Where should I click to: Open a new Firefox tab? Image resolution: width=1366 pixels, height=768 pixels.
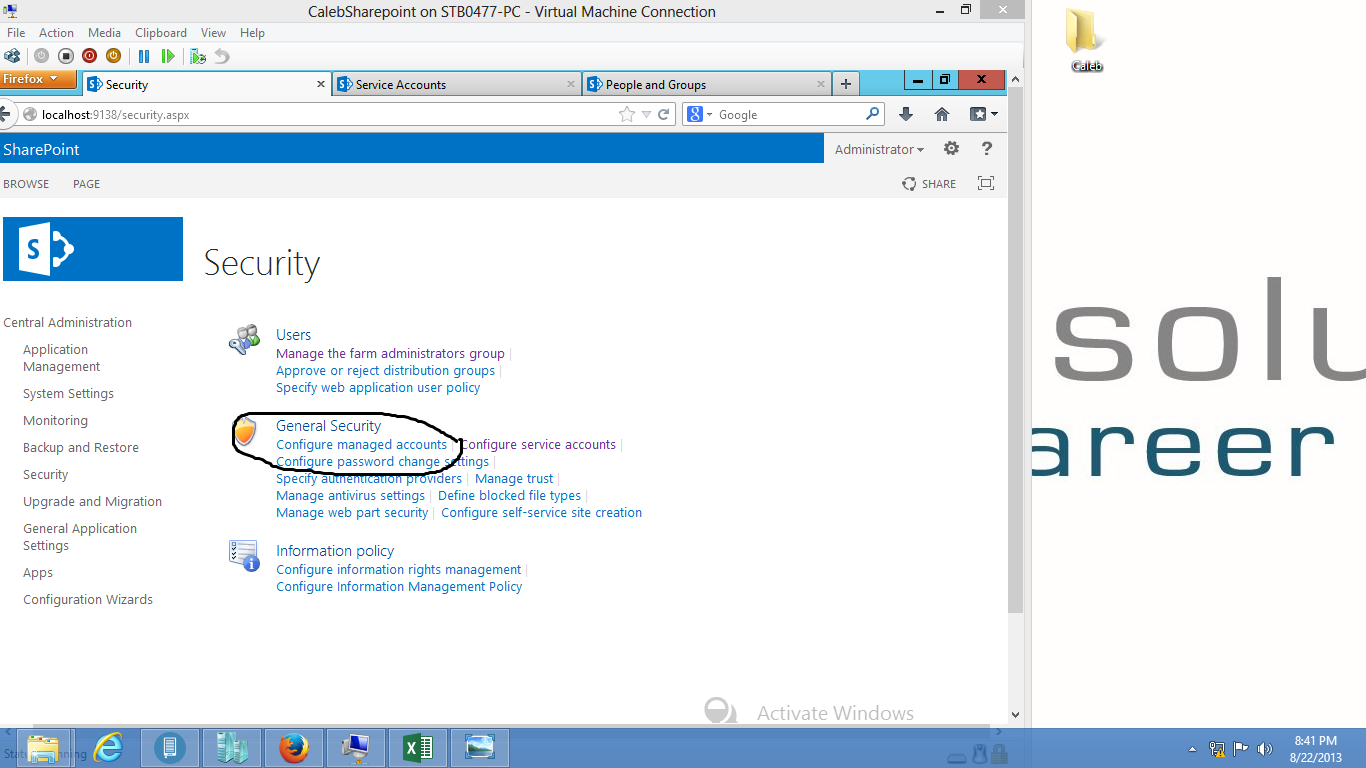coord(846,84)
